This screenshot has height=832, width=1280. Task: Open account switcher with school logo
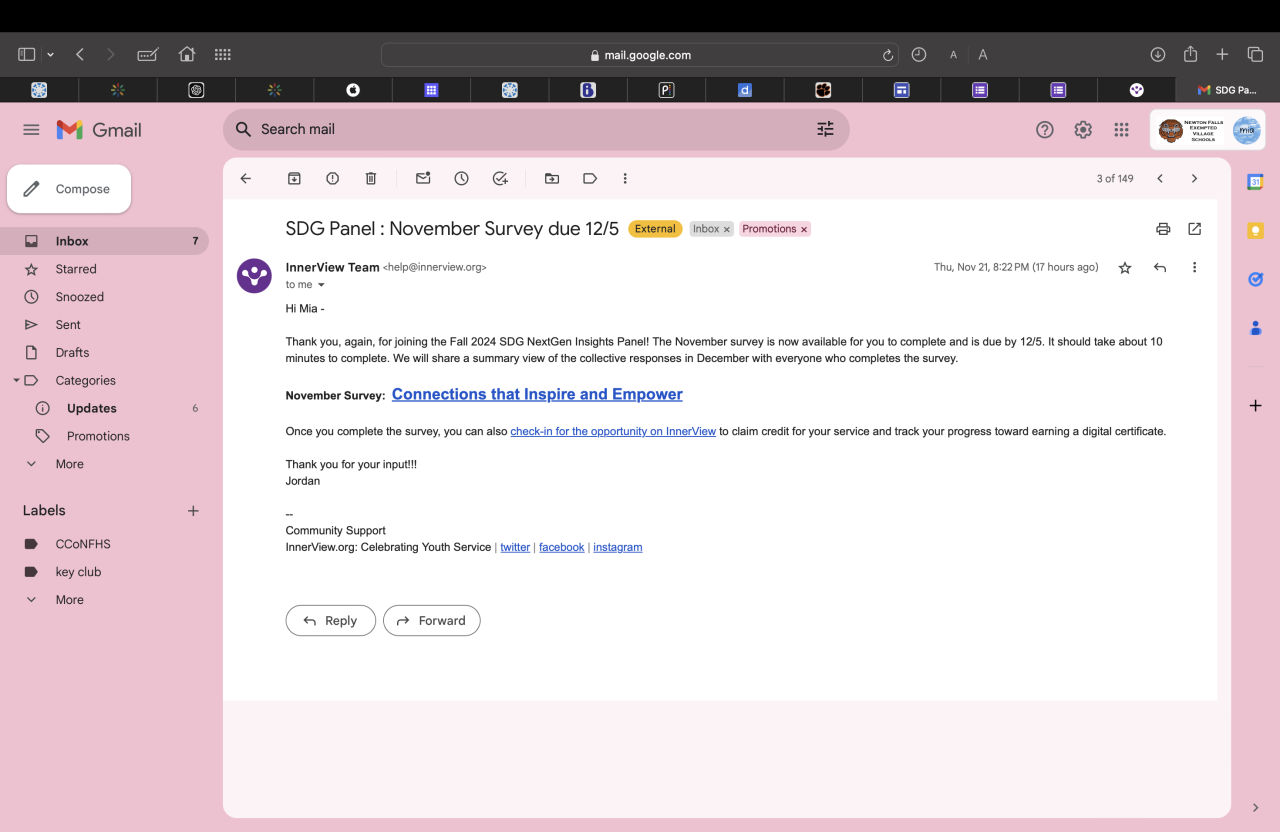[x=1208, y=130]
